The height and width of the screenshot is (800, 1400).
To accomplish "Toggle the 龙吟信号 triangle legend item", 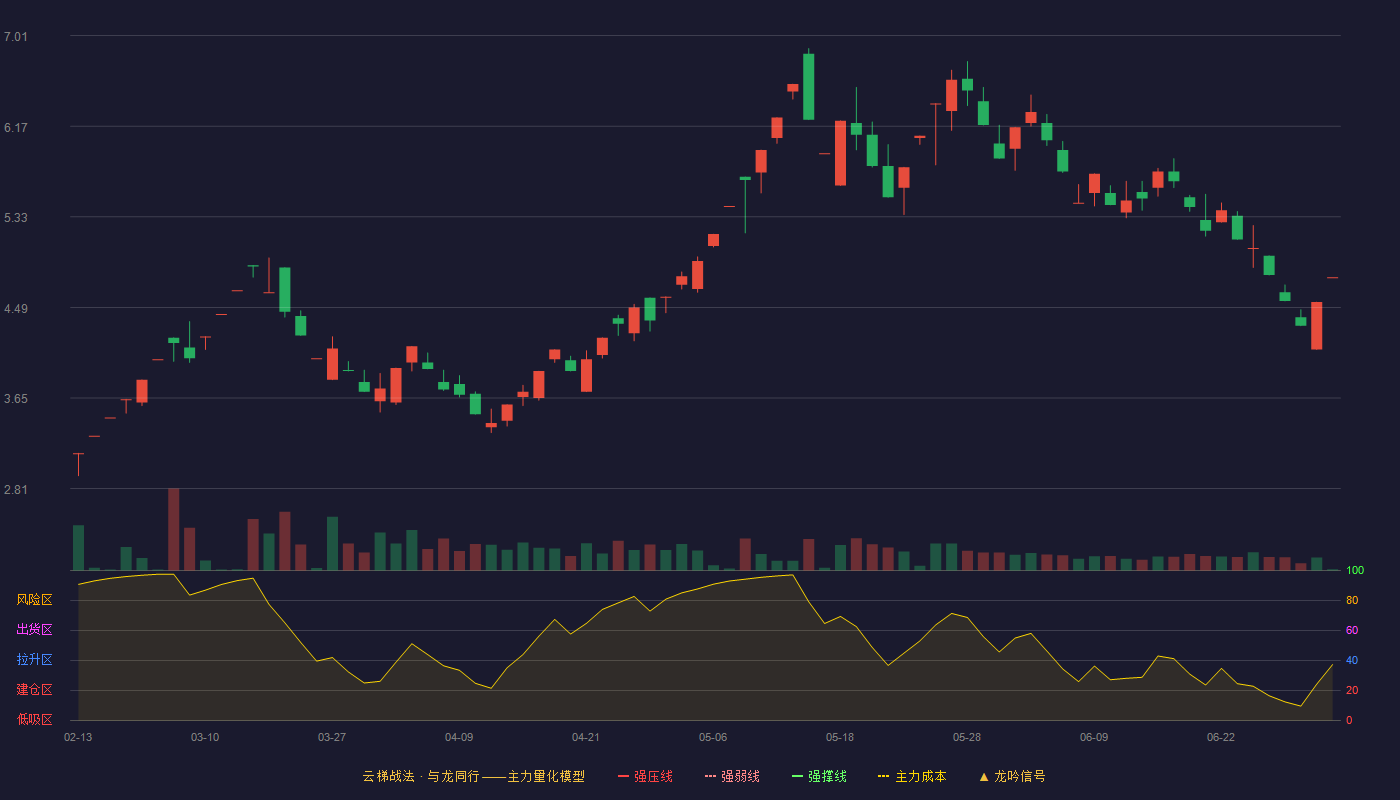I will (1012, 776).
